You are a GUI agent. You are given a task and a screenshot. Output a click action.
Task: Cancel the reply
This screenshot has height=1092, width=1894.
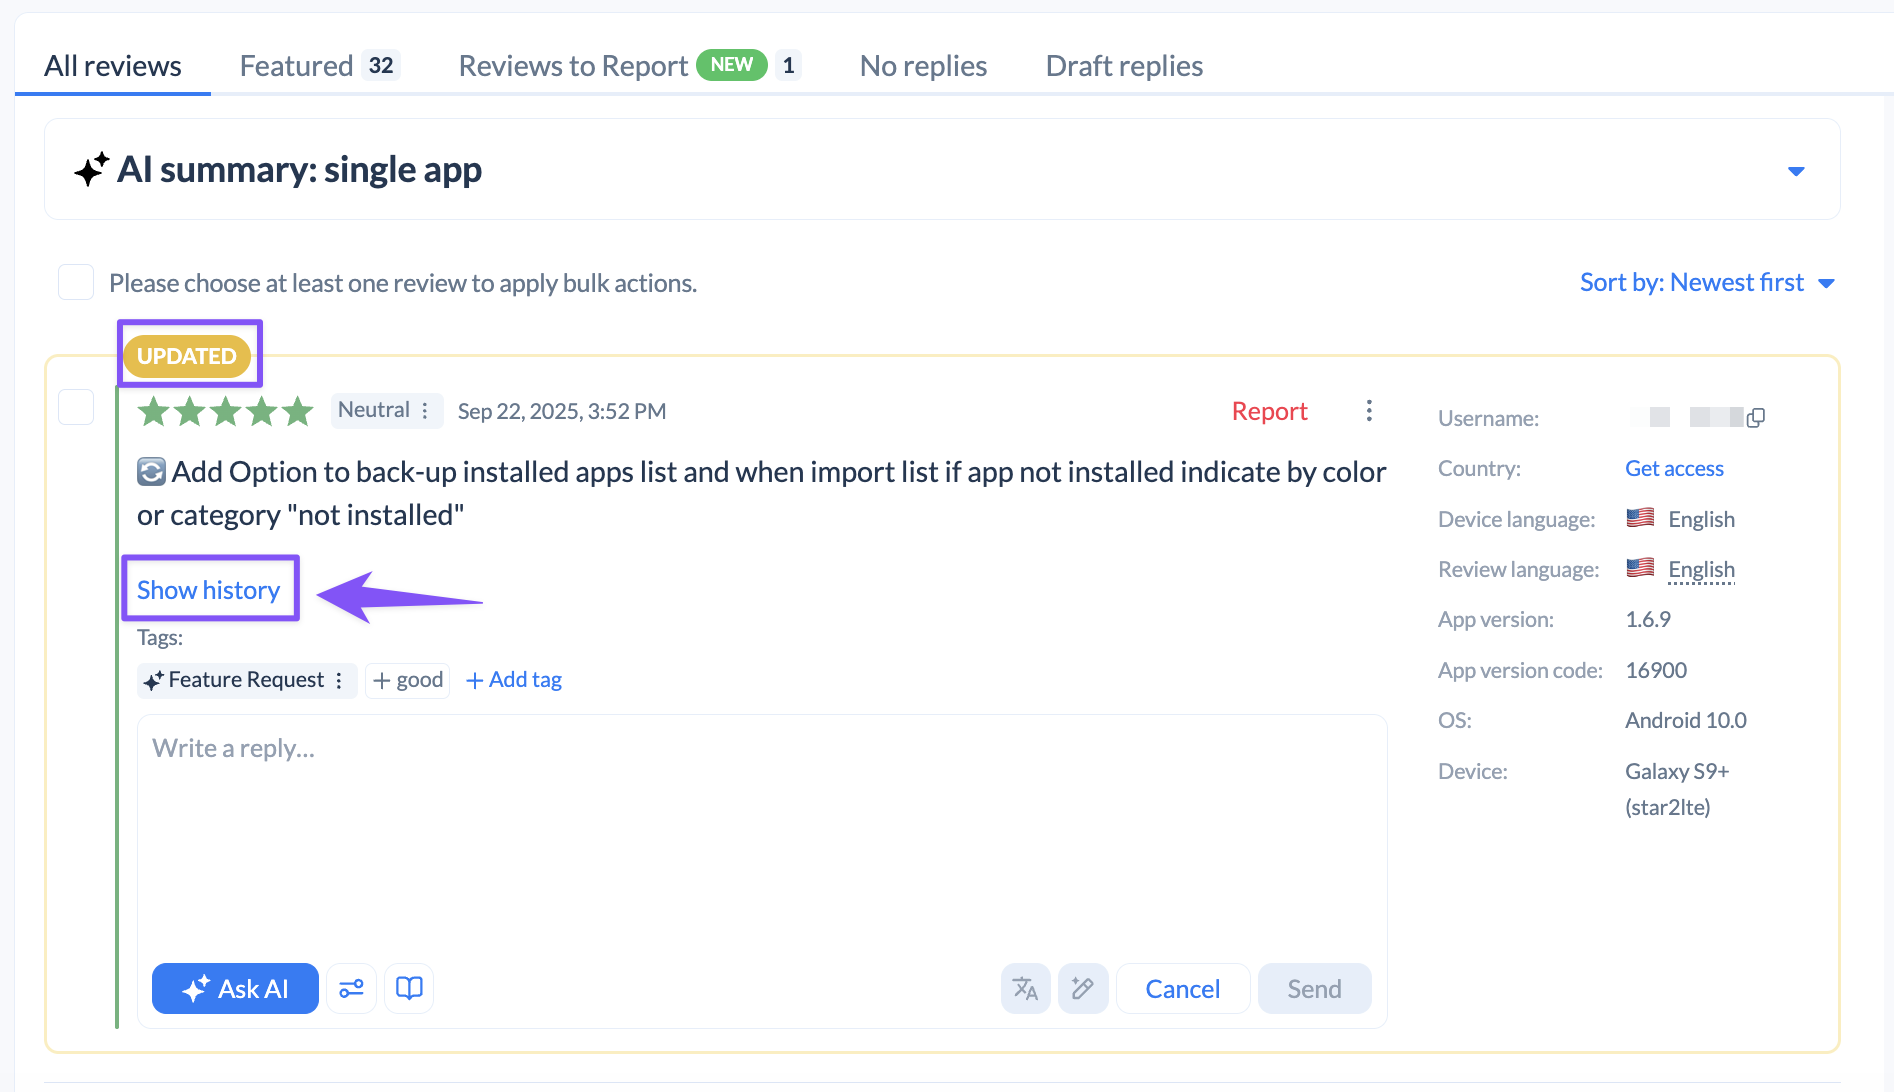pyautogui.click(x=1183, y=989)
